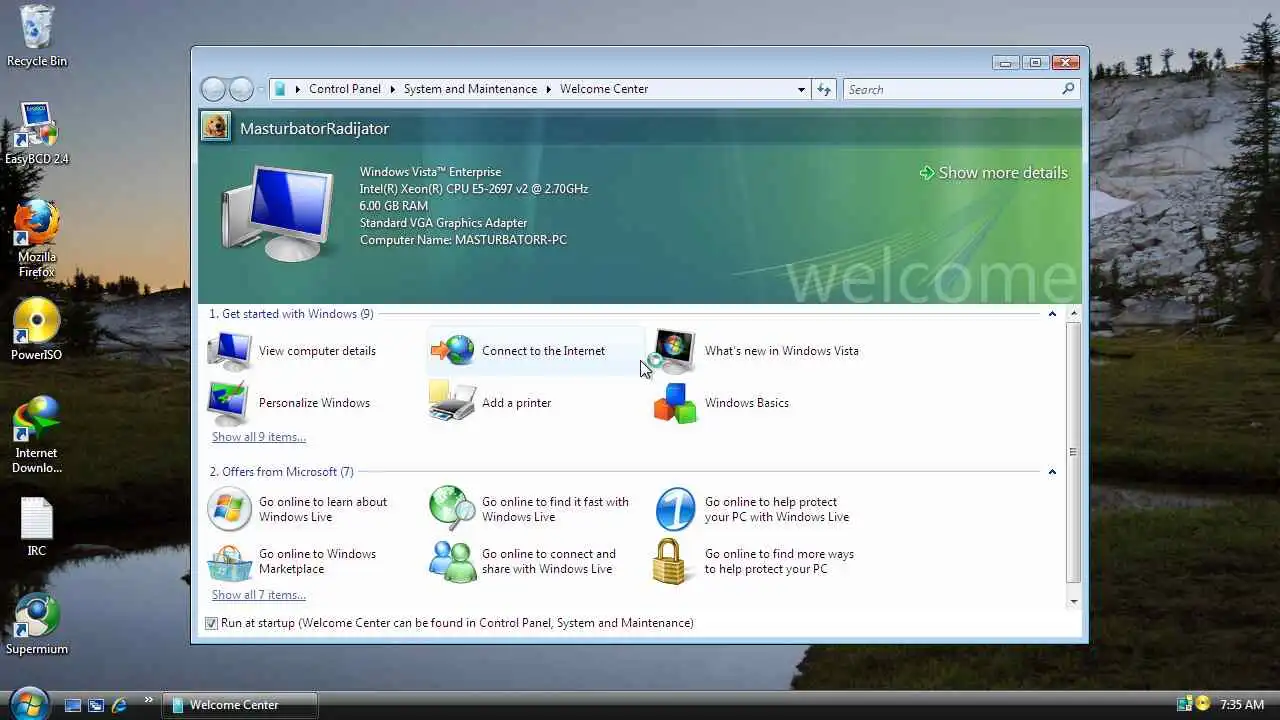Expand the arrow after System and Maintenance breadcrumb
This screenshot has height=720, width=1280.
548,89
